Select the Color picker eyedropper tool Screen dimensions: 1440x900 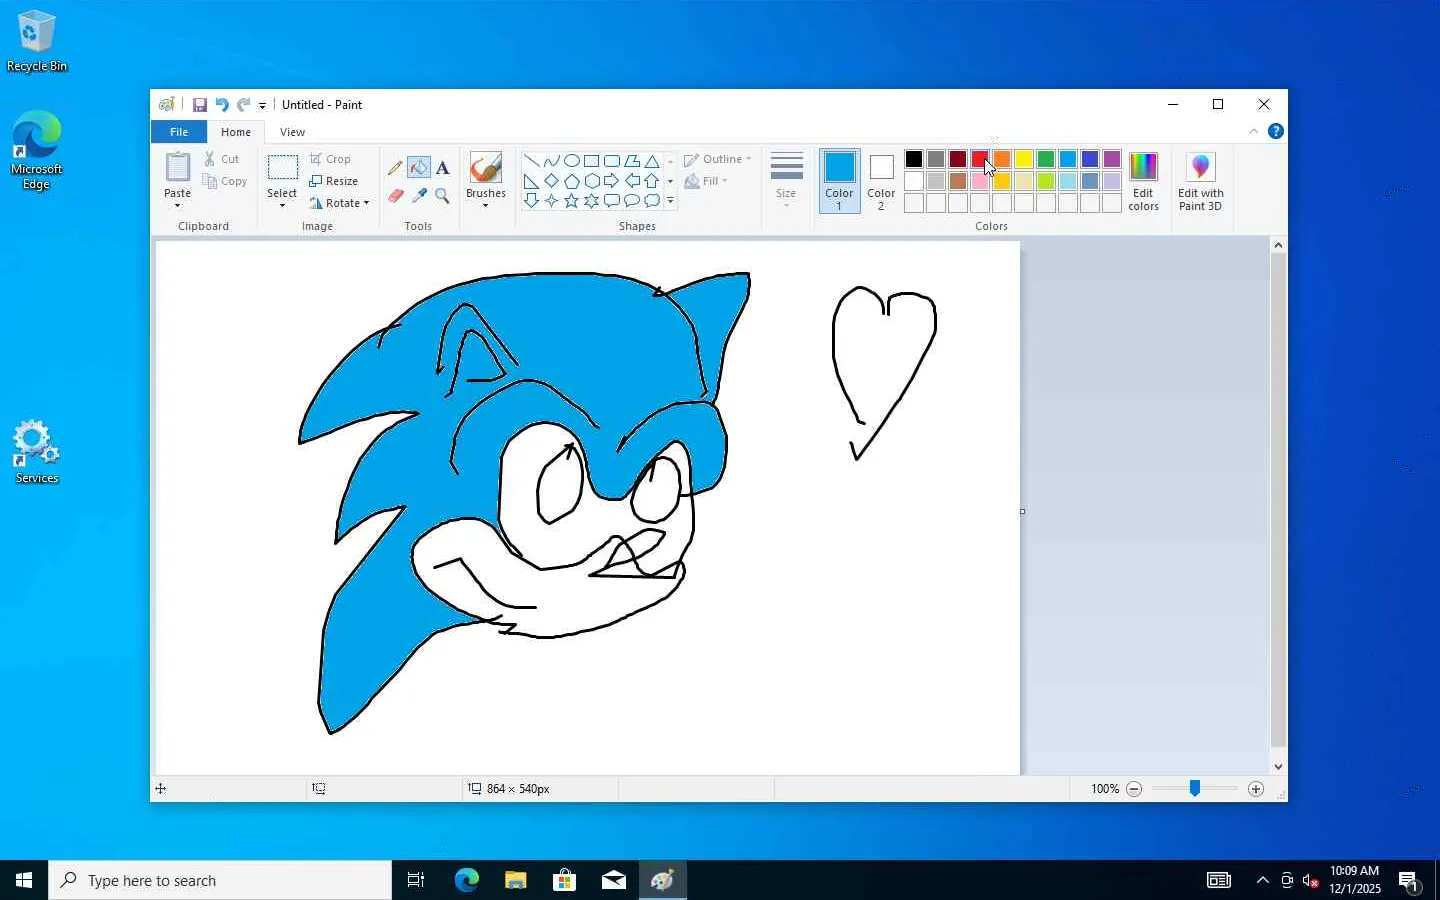pyautogui.click(x=419, y=196)
